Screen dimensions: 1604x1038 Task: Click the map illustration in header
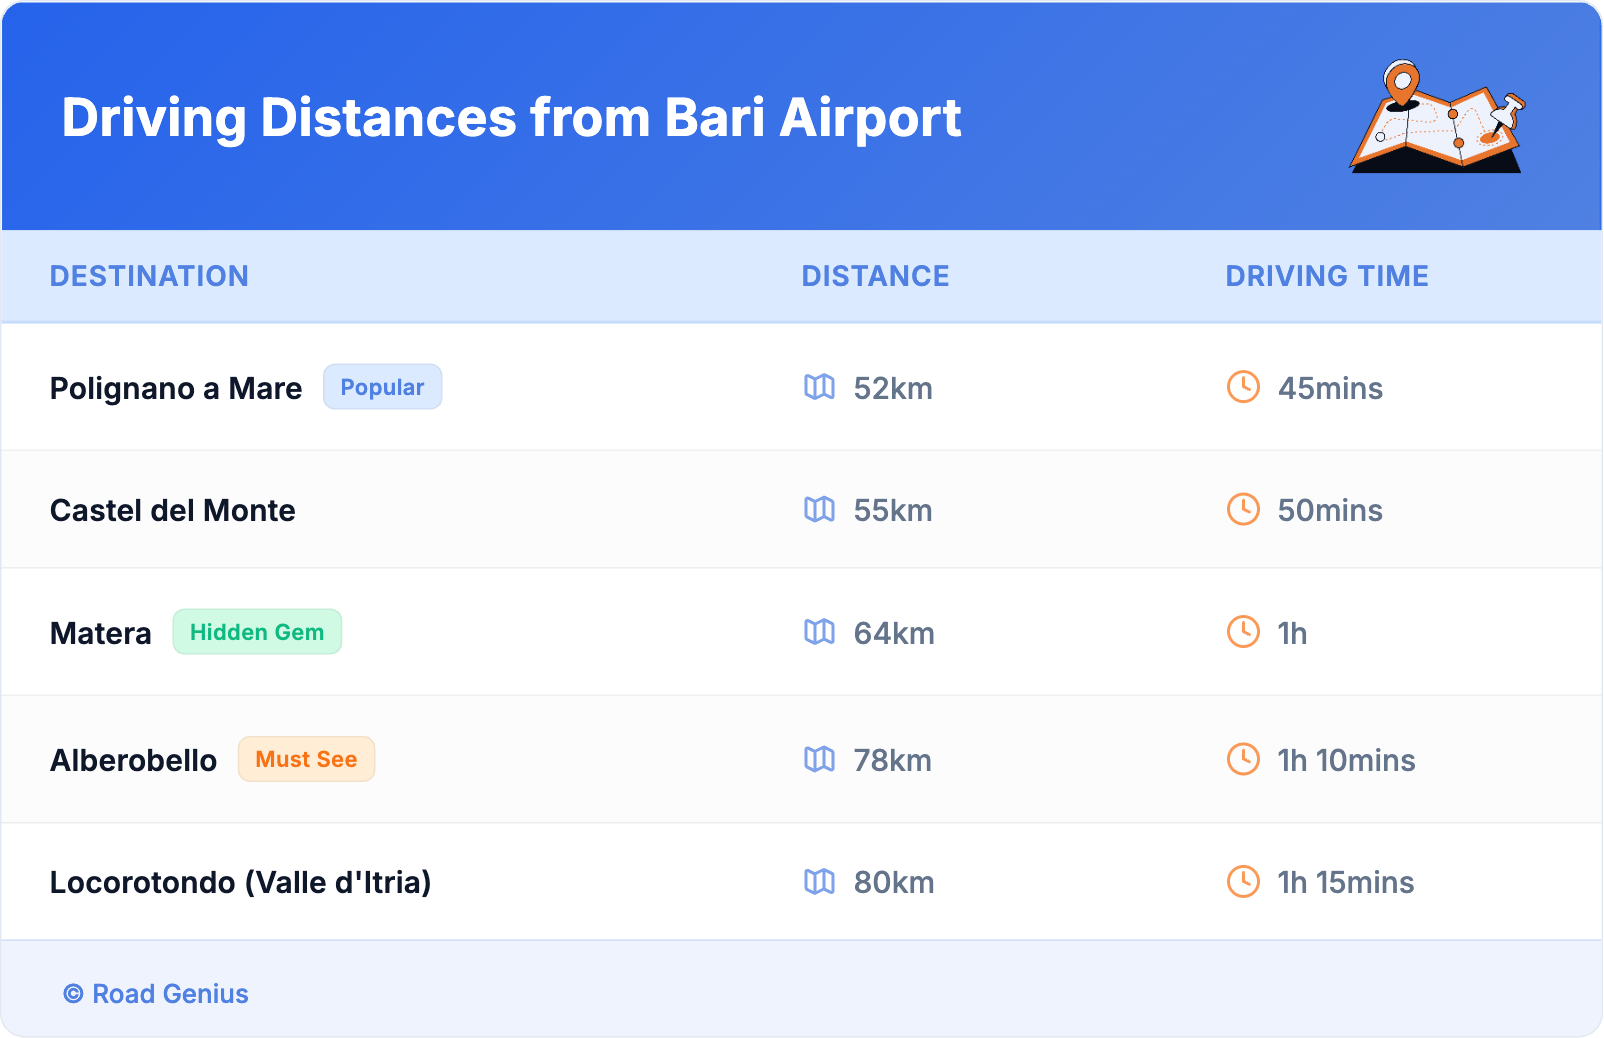[1437, 118]
